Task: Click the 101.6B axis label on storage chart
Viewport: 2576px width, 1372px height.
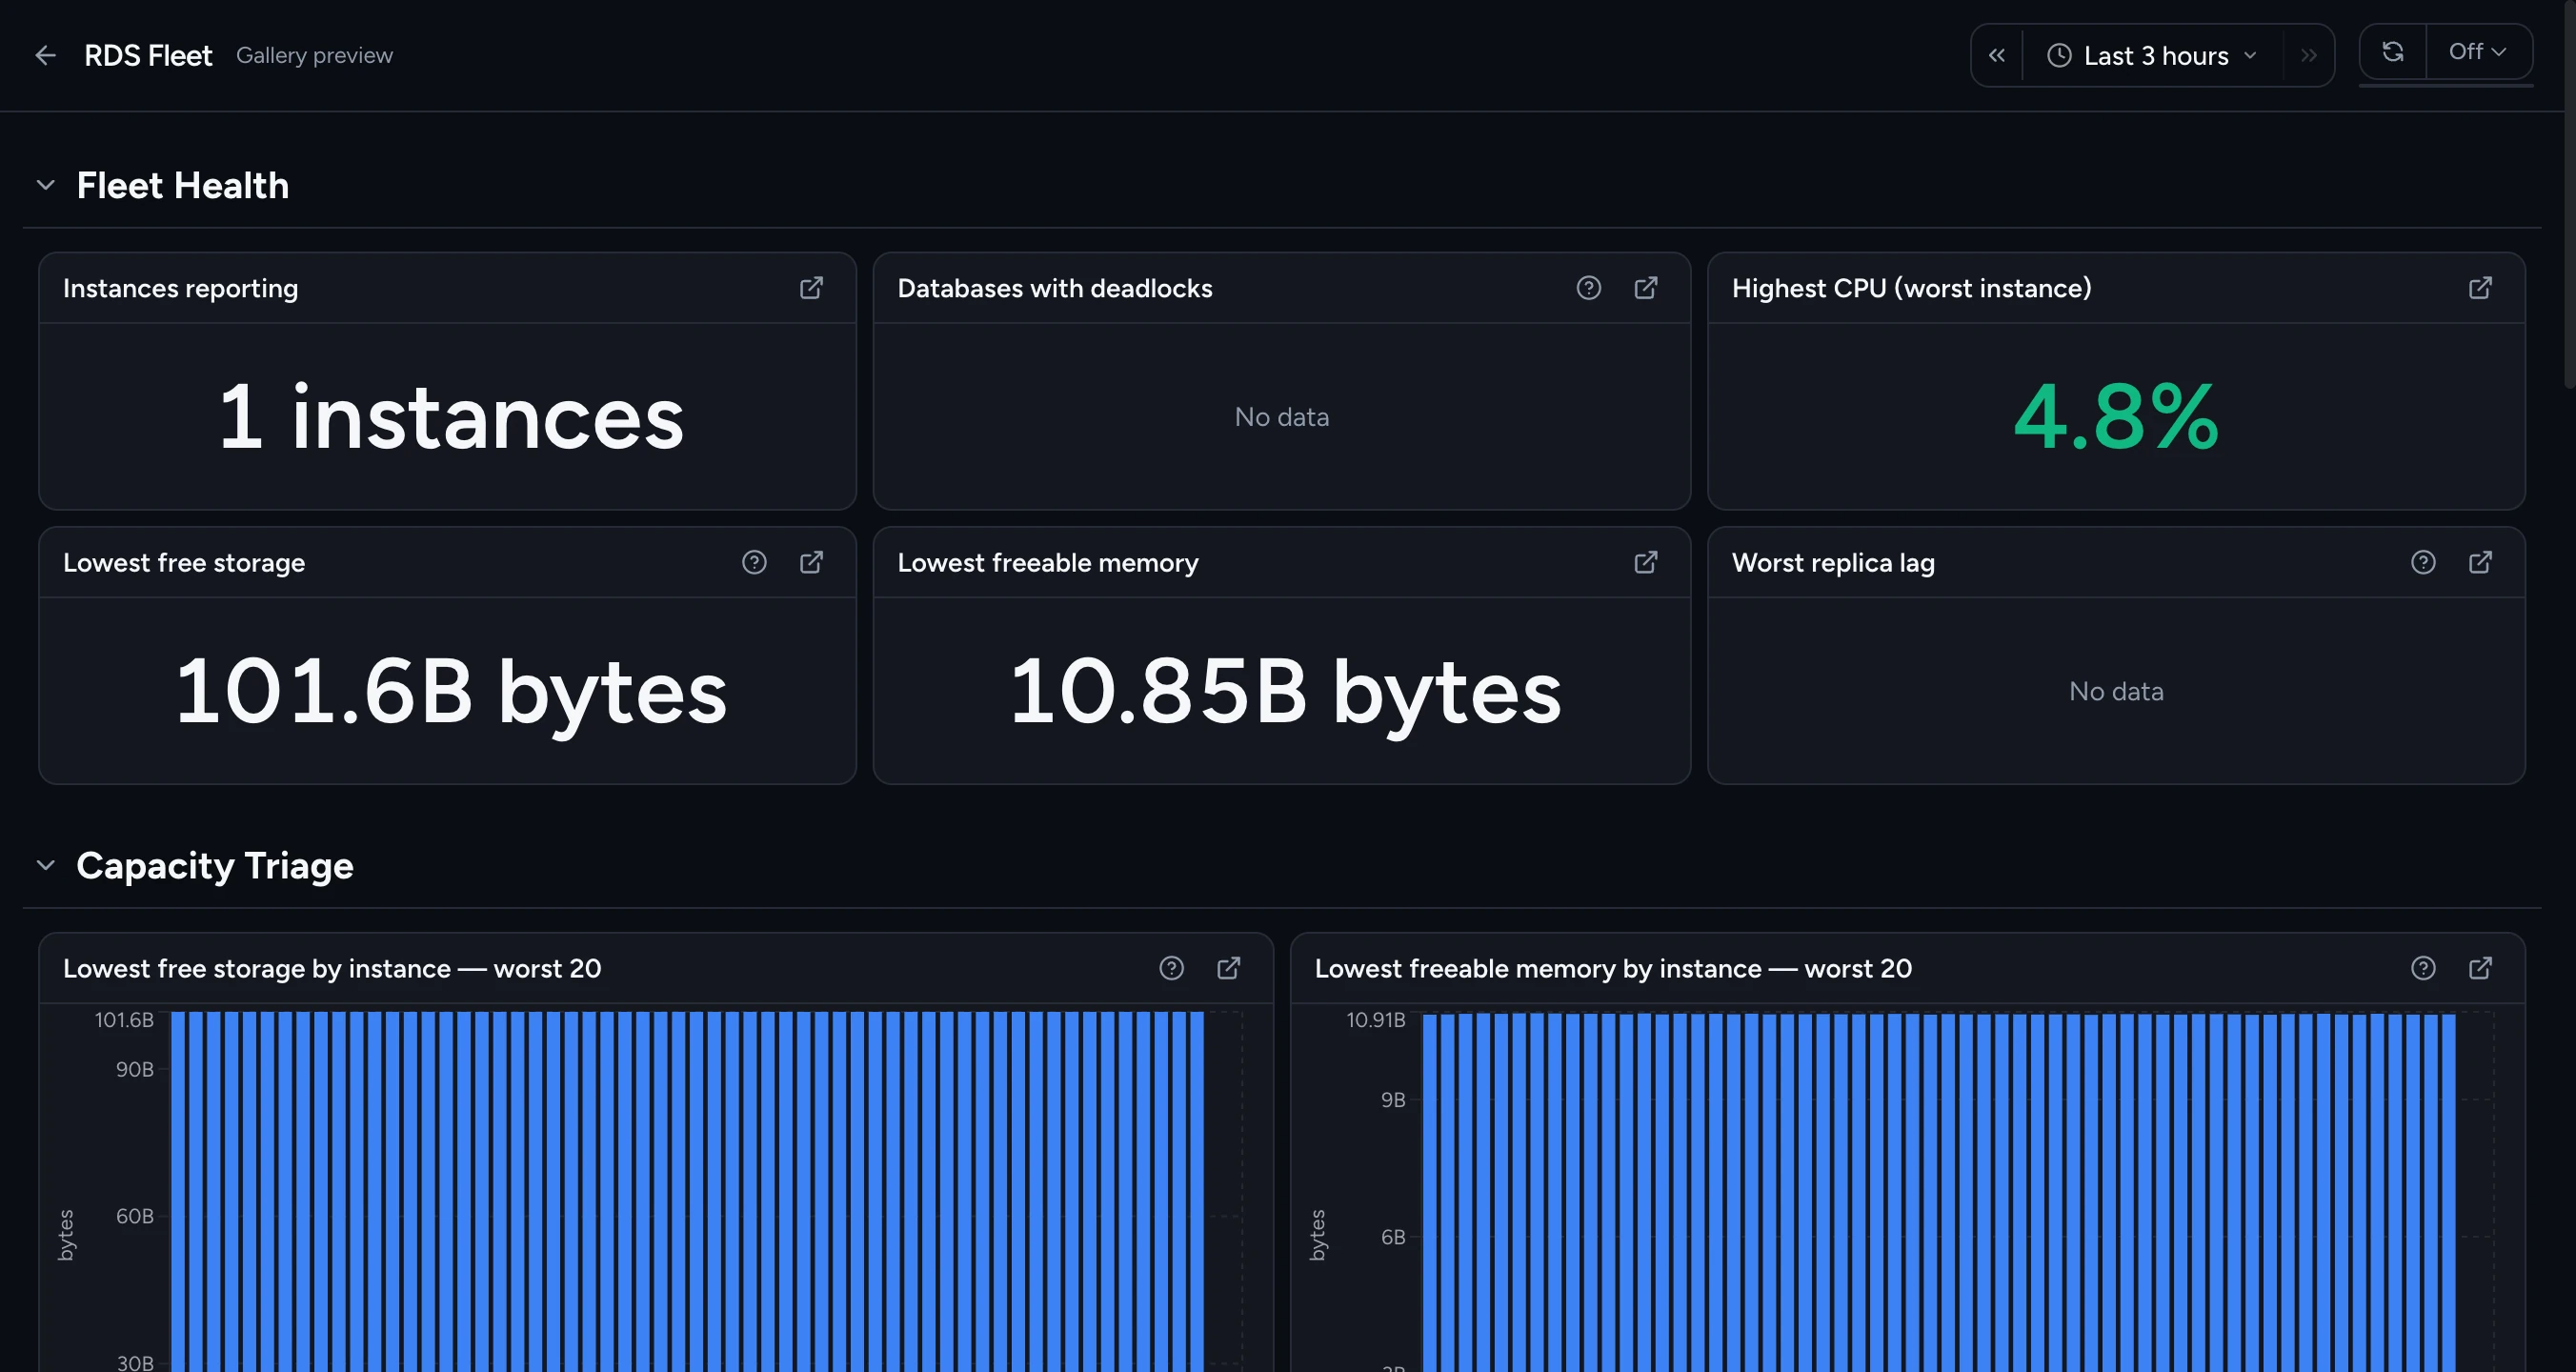Action: [x=124, y=1019]
